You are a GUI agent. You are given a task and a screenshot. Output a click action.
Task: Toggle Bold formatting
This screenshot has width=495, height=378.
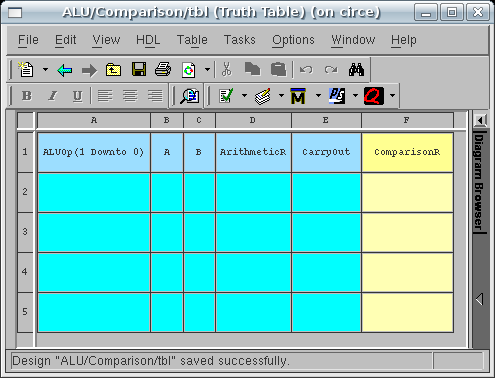pyautogui.click(x=27, y=96)
